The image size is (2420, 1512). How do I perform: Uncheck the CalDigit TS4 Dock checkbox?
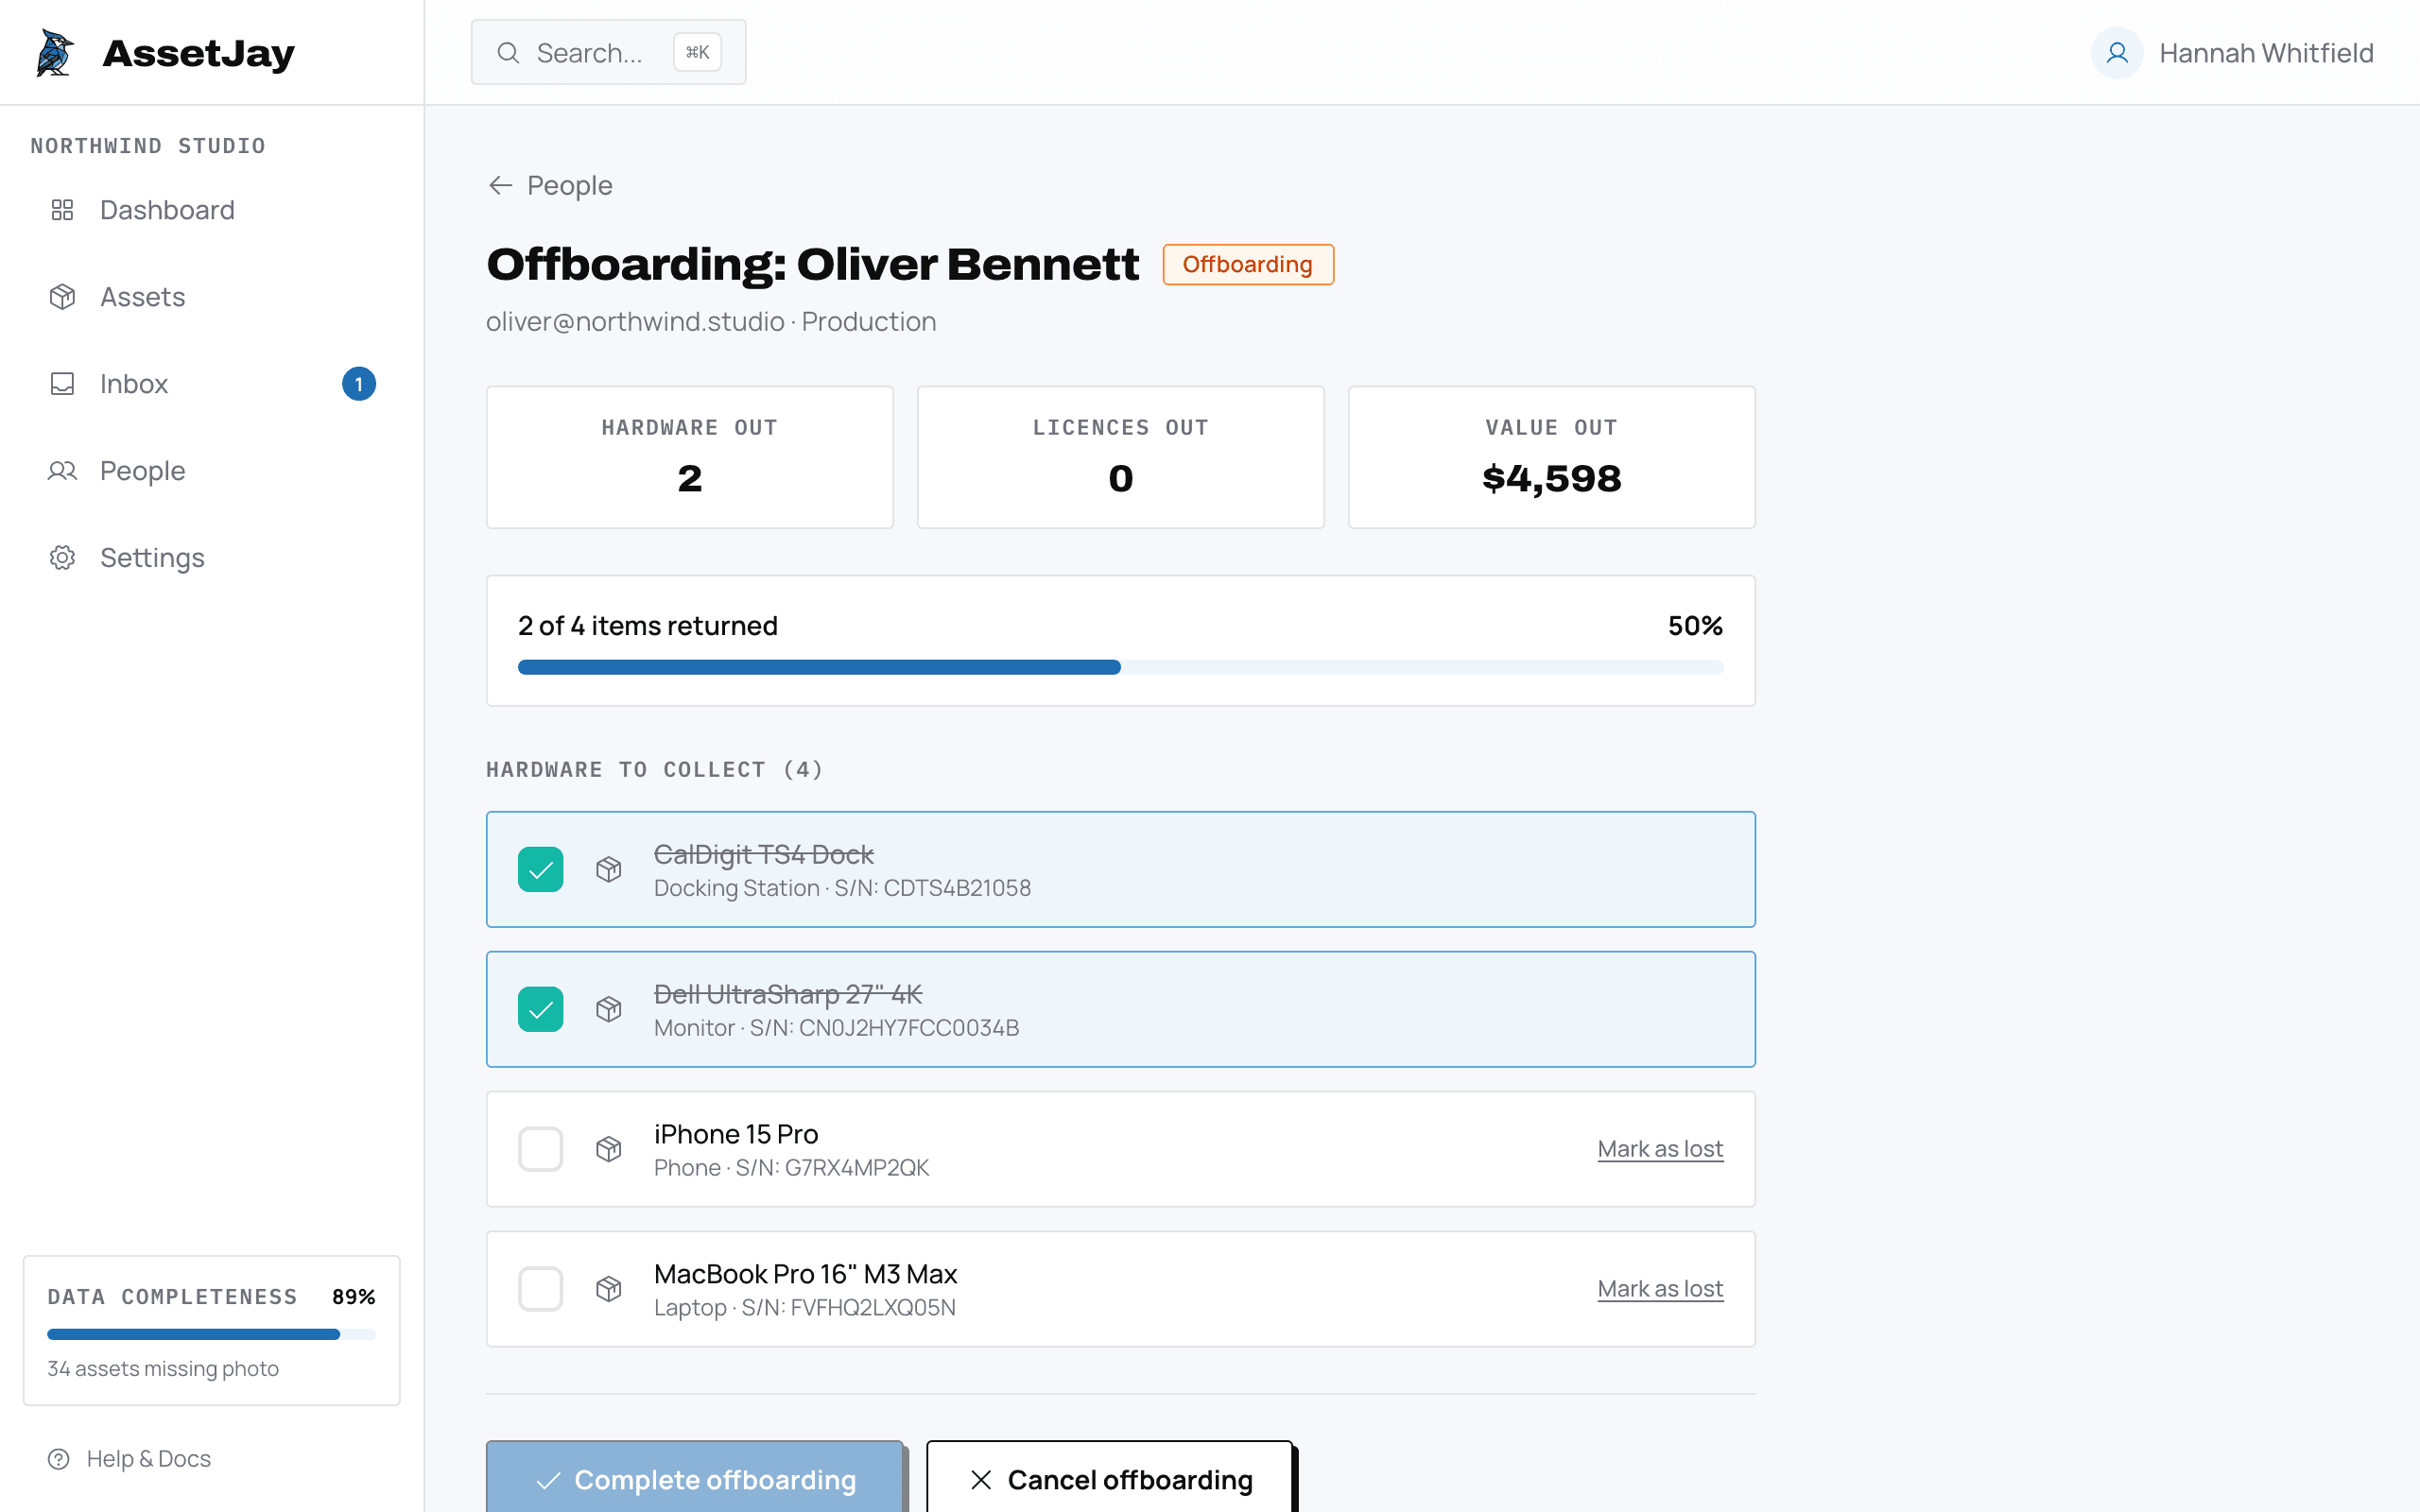[x=541, y=869]
